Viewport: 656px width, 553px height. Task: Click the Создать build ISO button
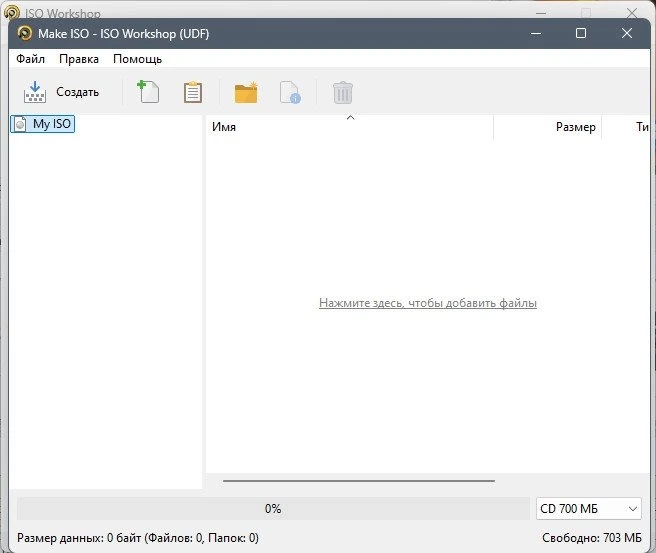coord(61,92)
